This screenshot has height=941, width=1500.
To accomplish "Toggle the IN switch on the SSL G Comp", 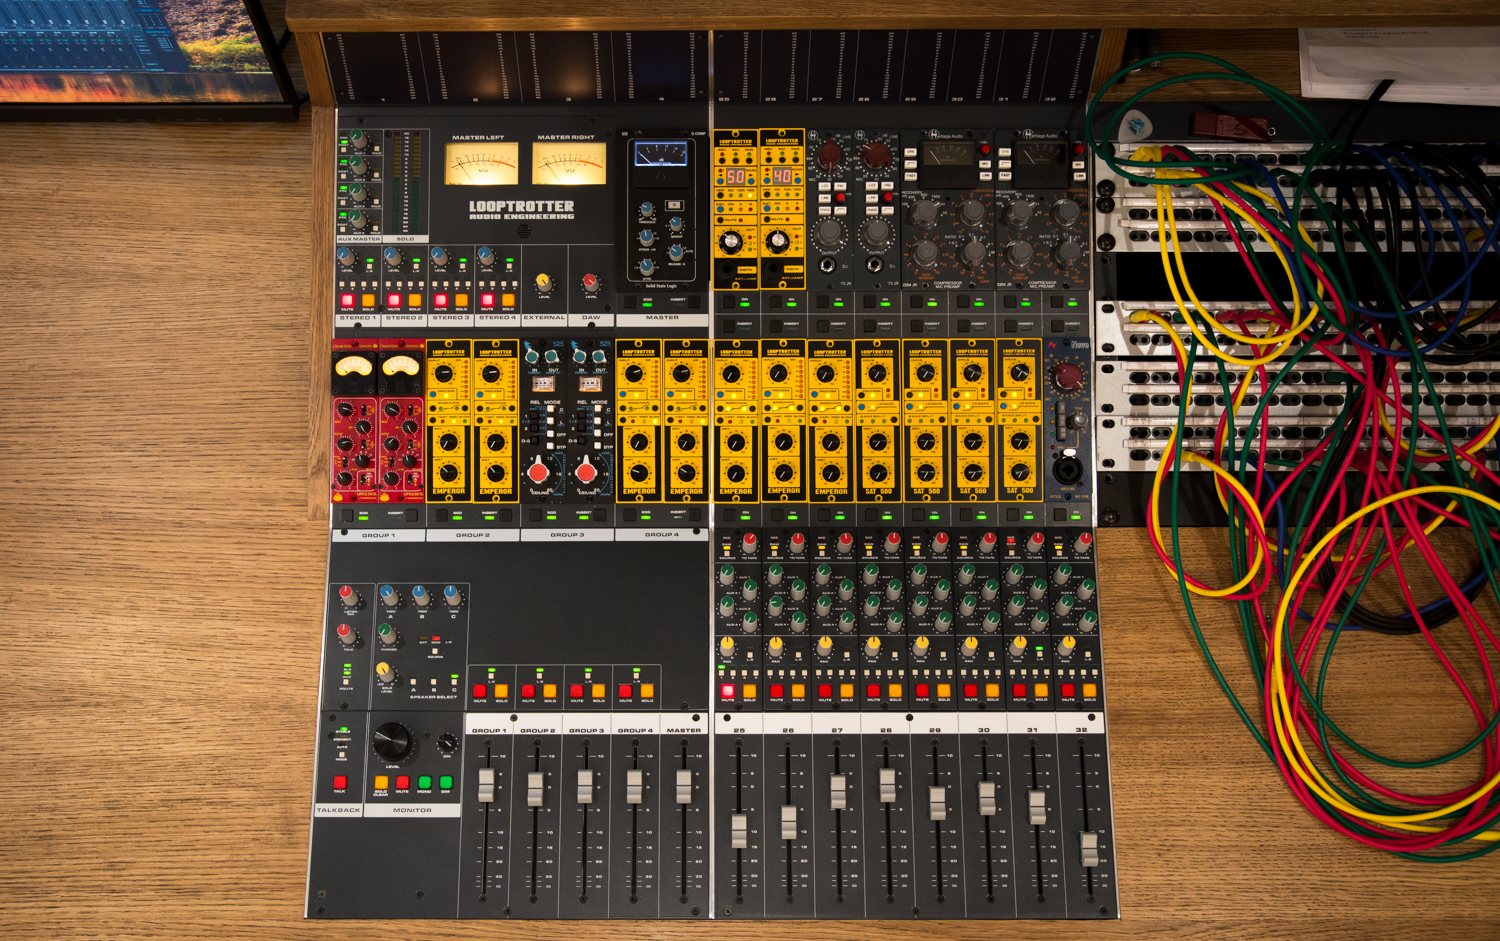I will 674,205.
